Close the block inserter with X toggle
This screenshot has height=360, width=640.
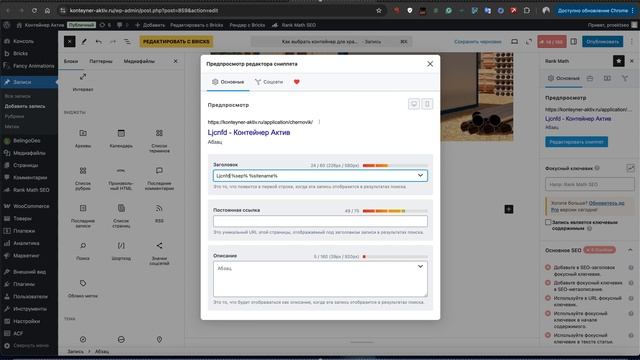point(69,41)
